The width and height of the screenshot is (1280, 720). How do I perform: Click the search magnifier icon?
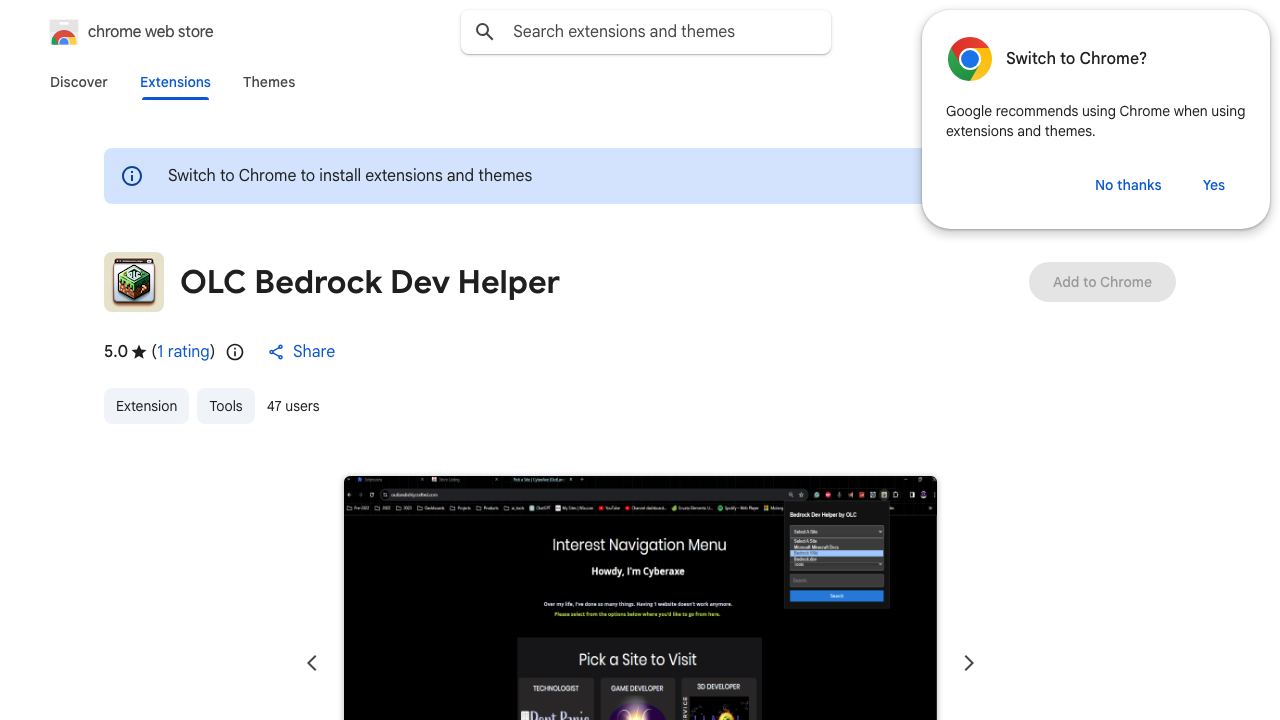click(485, 32)
